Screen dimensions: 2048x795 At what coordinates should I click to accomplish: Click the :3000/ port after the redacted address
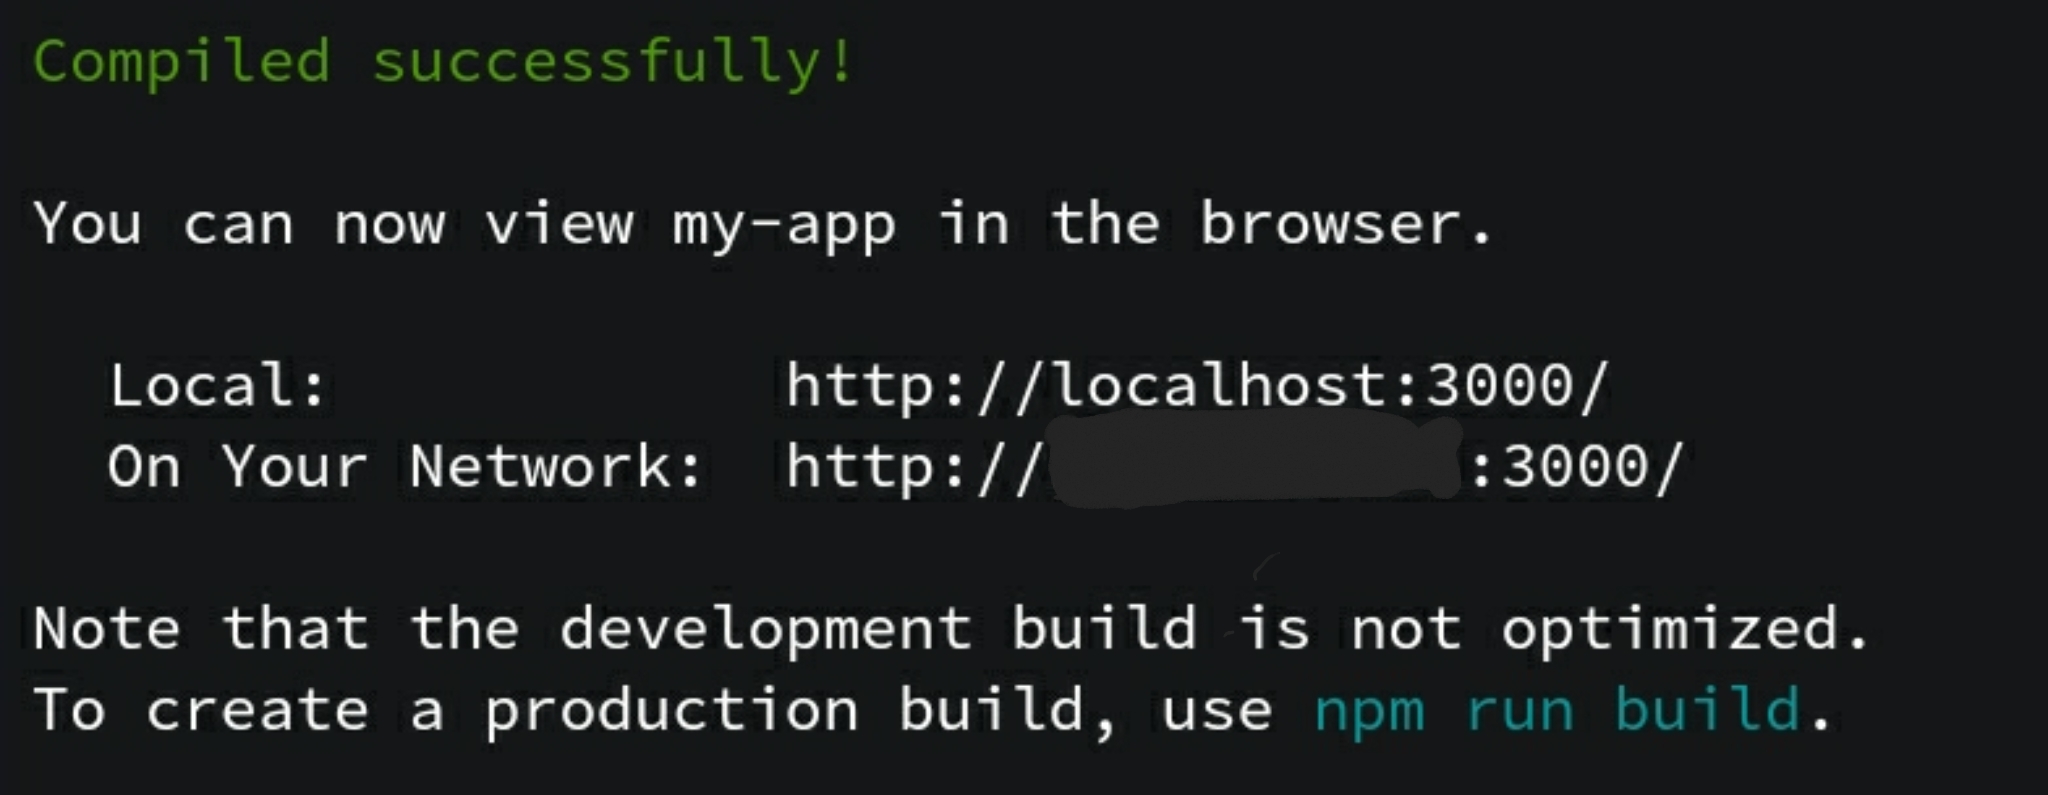[1577, 467]
